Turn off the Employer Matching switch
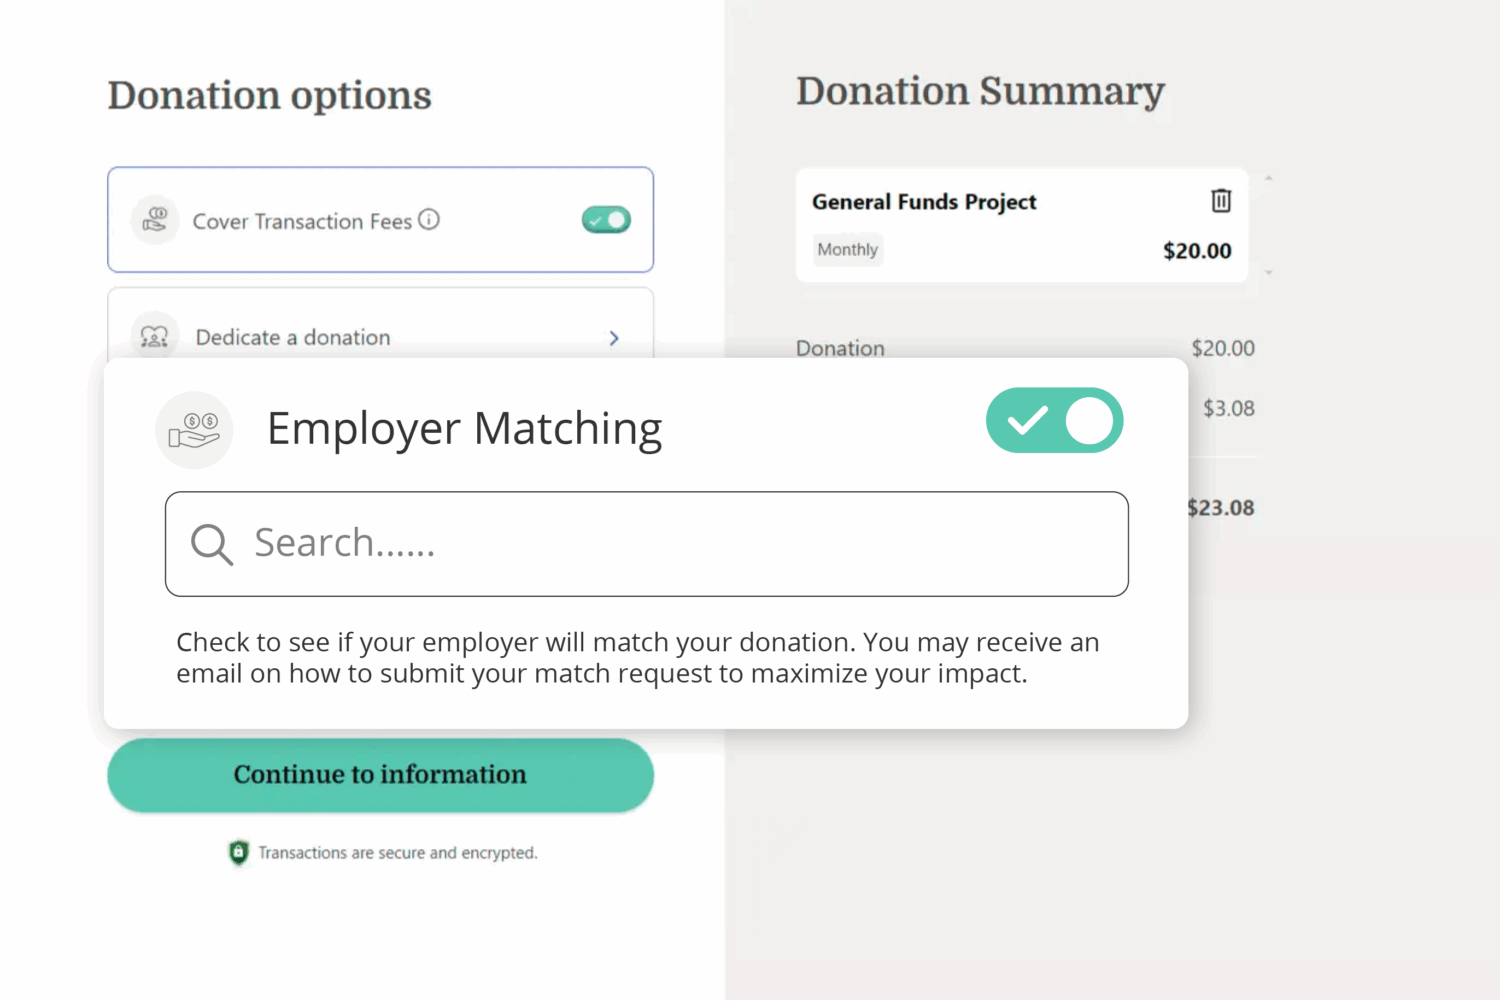1500x1000 pixels. [x=1055, y=421]
